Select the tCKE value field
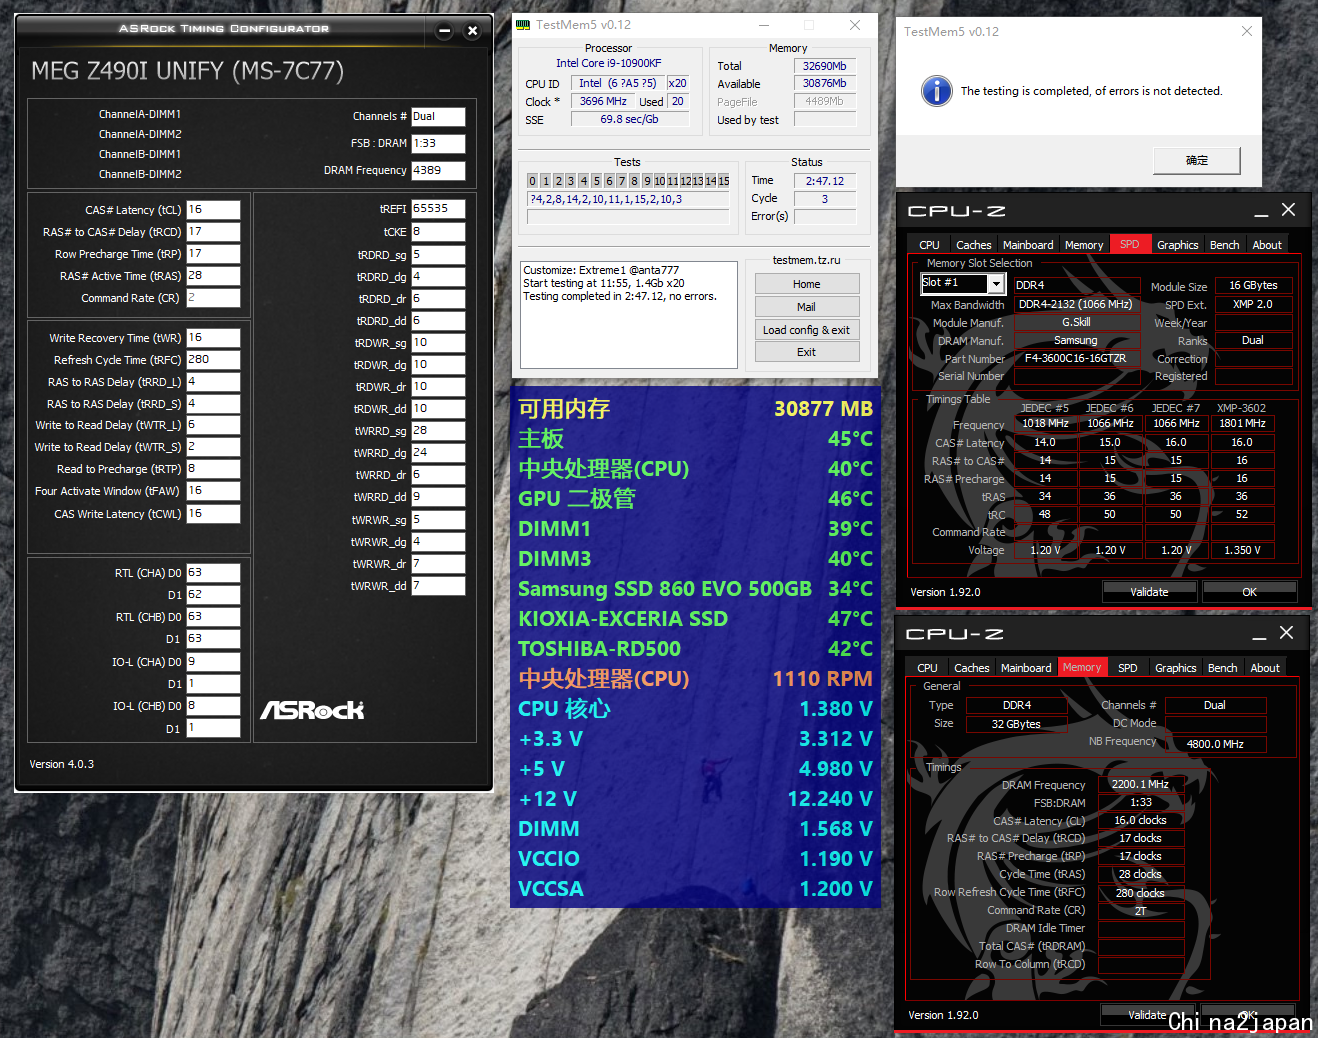 [438, 232]
